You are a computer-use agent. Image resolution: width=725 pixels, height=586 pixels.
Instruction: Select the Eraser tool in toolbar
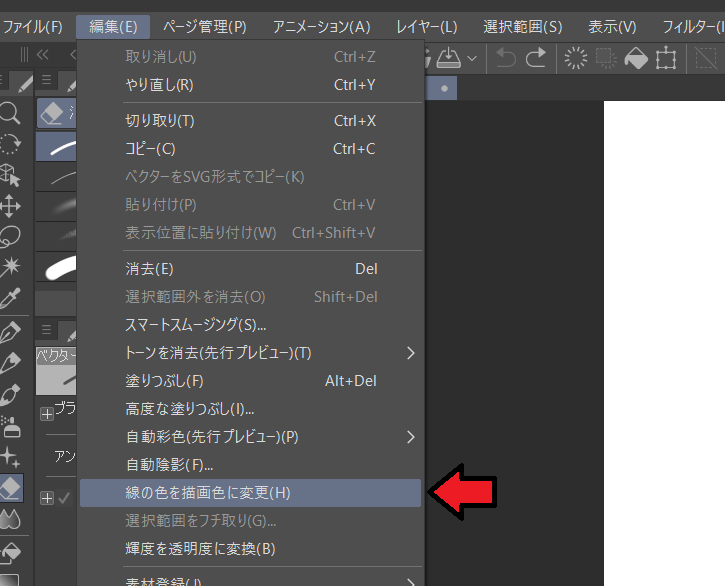pyautogui.click(x=10, y=488)
